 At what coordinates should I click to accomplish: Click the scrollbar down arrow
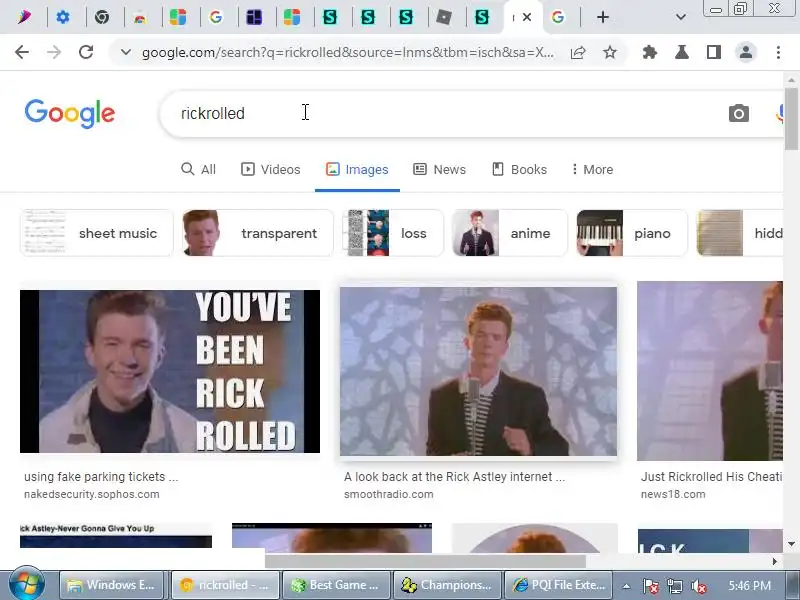(791, 544)
